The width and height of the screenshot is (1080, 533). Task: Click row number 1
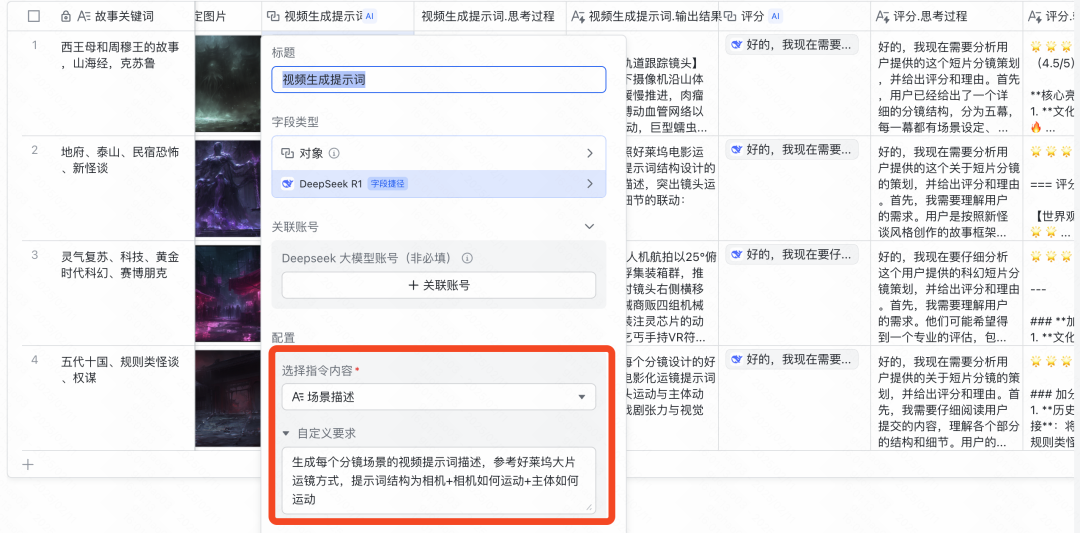click(x=34, y=45)
